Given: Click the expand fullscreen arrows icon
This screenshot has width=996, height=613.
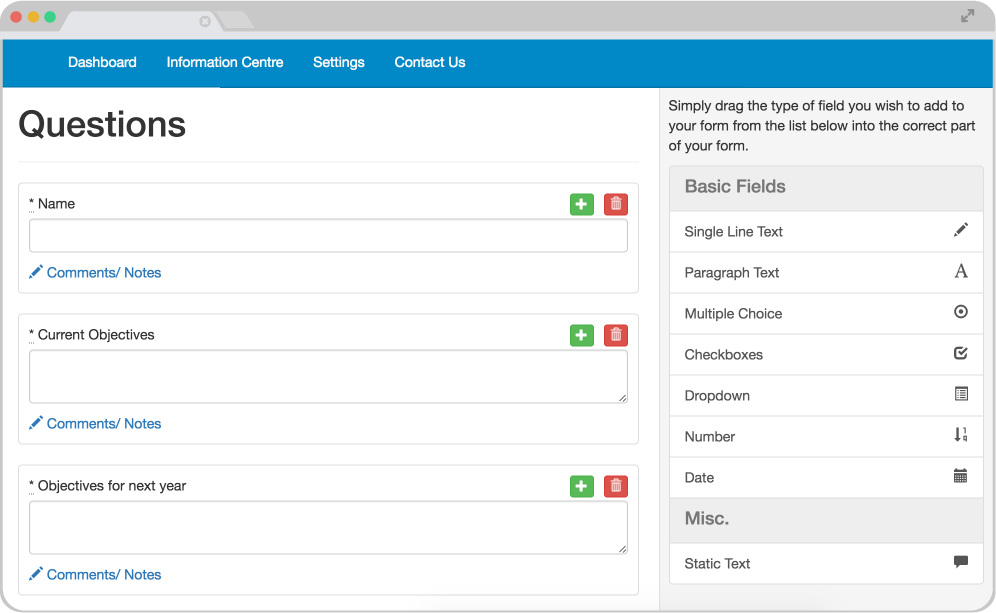Looking at the screenshot, I should coord(967,16).
